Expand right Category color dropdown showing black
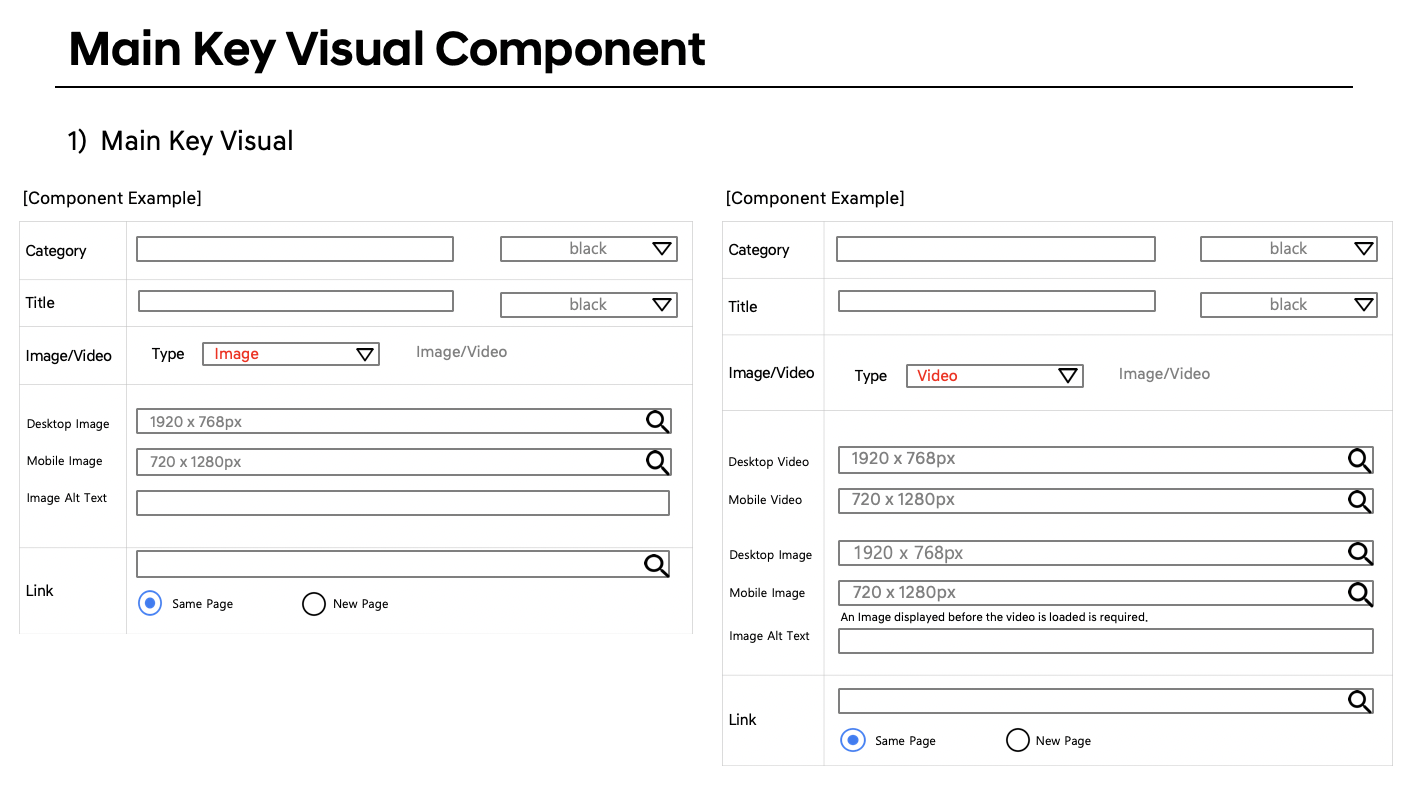The width and height of the screenshot is (1402, 794). coord(1288,249)
